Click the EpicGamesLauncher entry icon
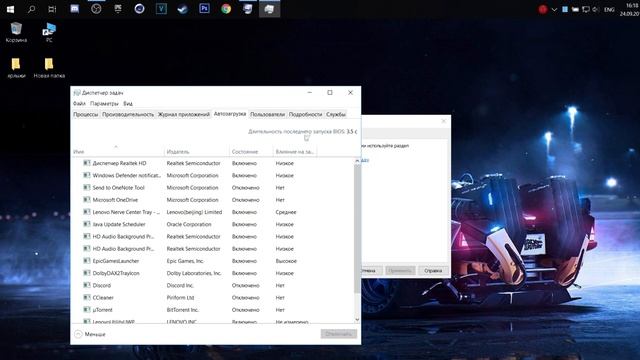The image size is (640, 360). click(87, 260)
